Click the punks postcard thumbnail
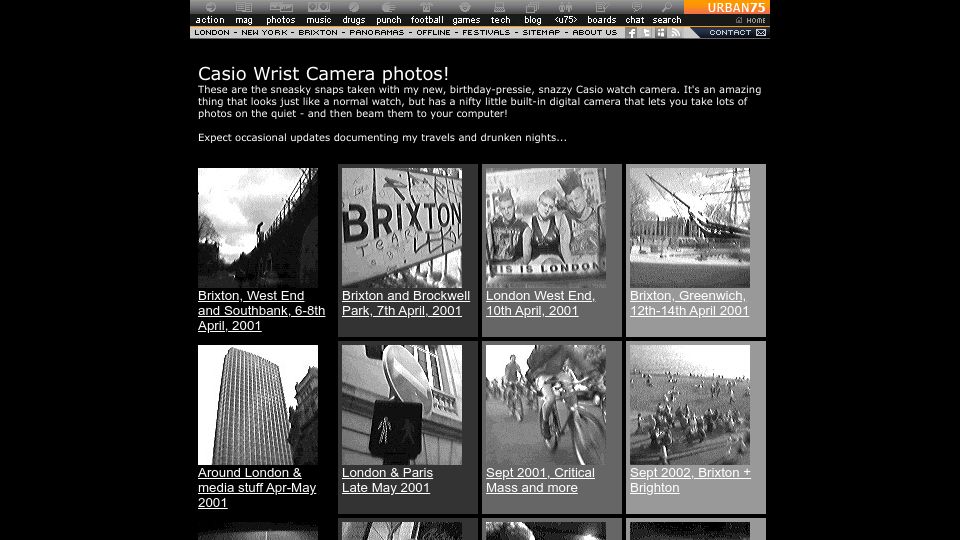 [546, 228]
